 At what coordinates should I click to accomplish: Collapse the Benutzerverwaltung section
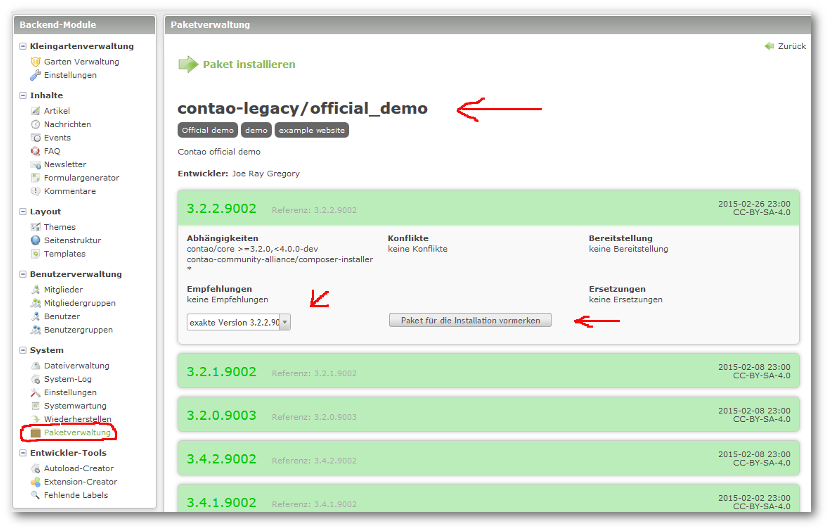coord(23,274)
